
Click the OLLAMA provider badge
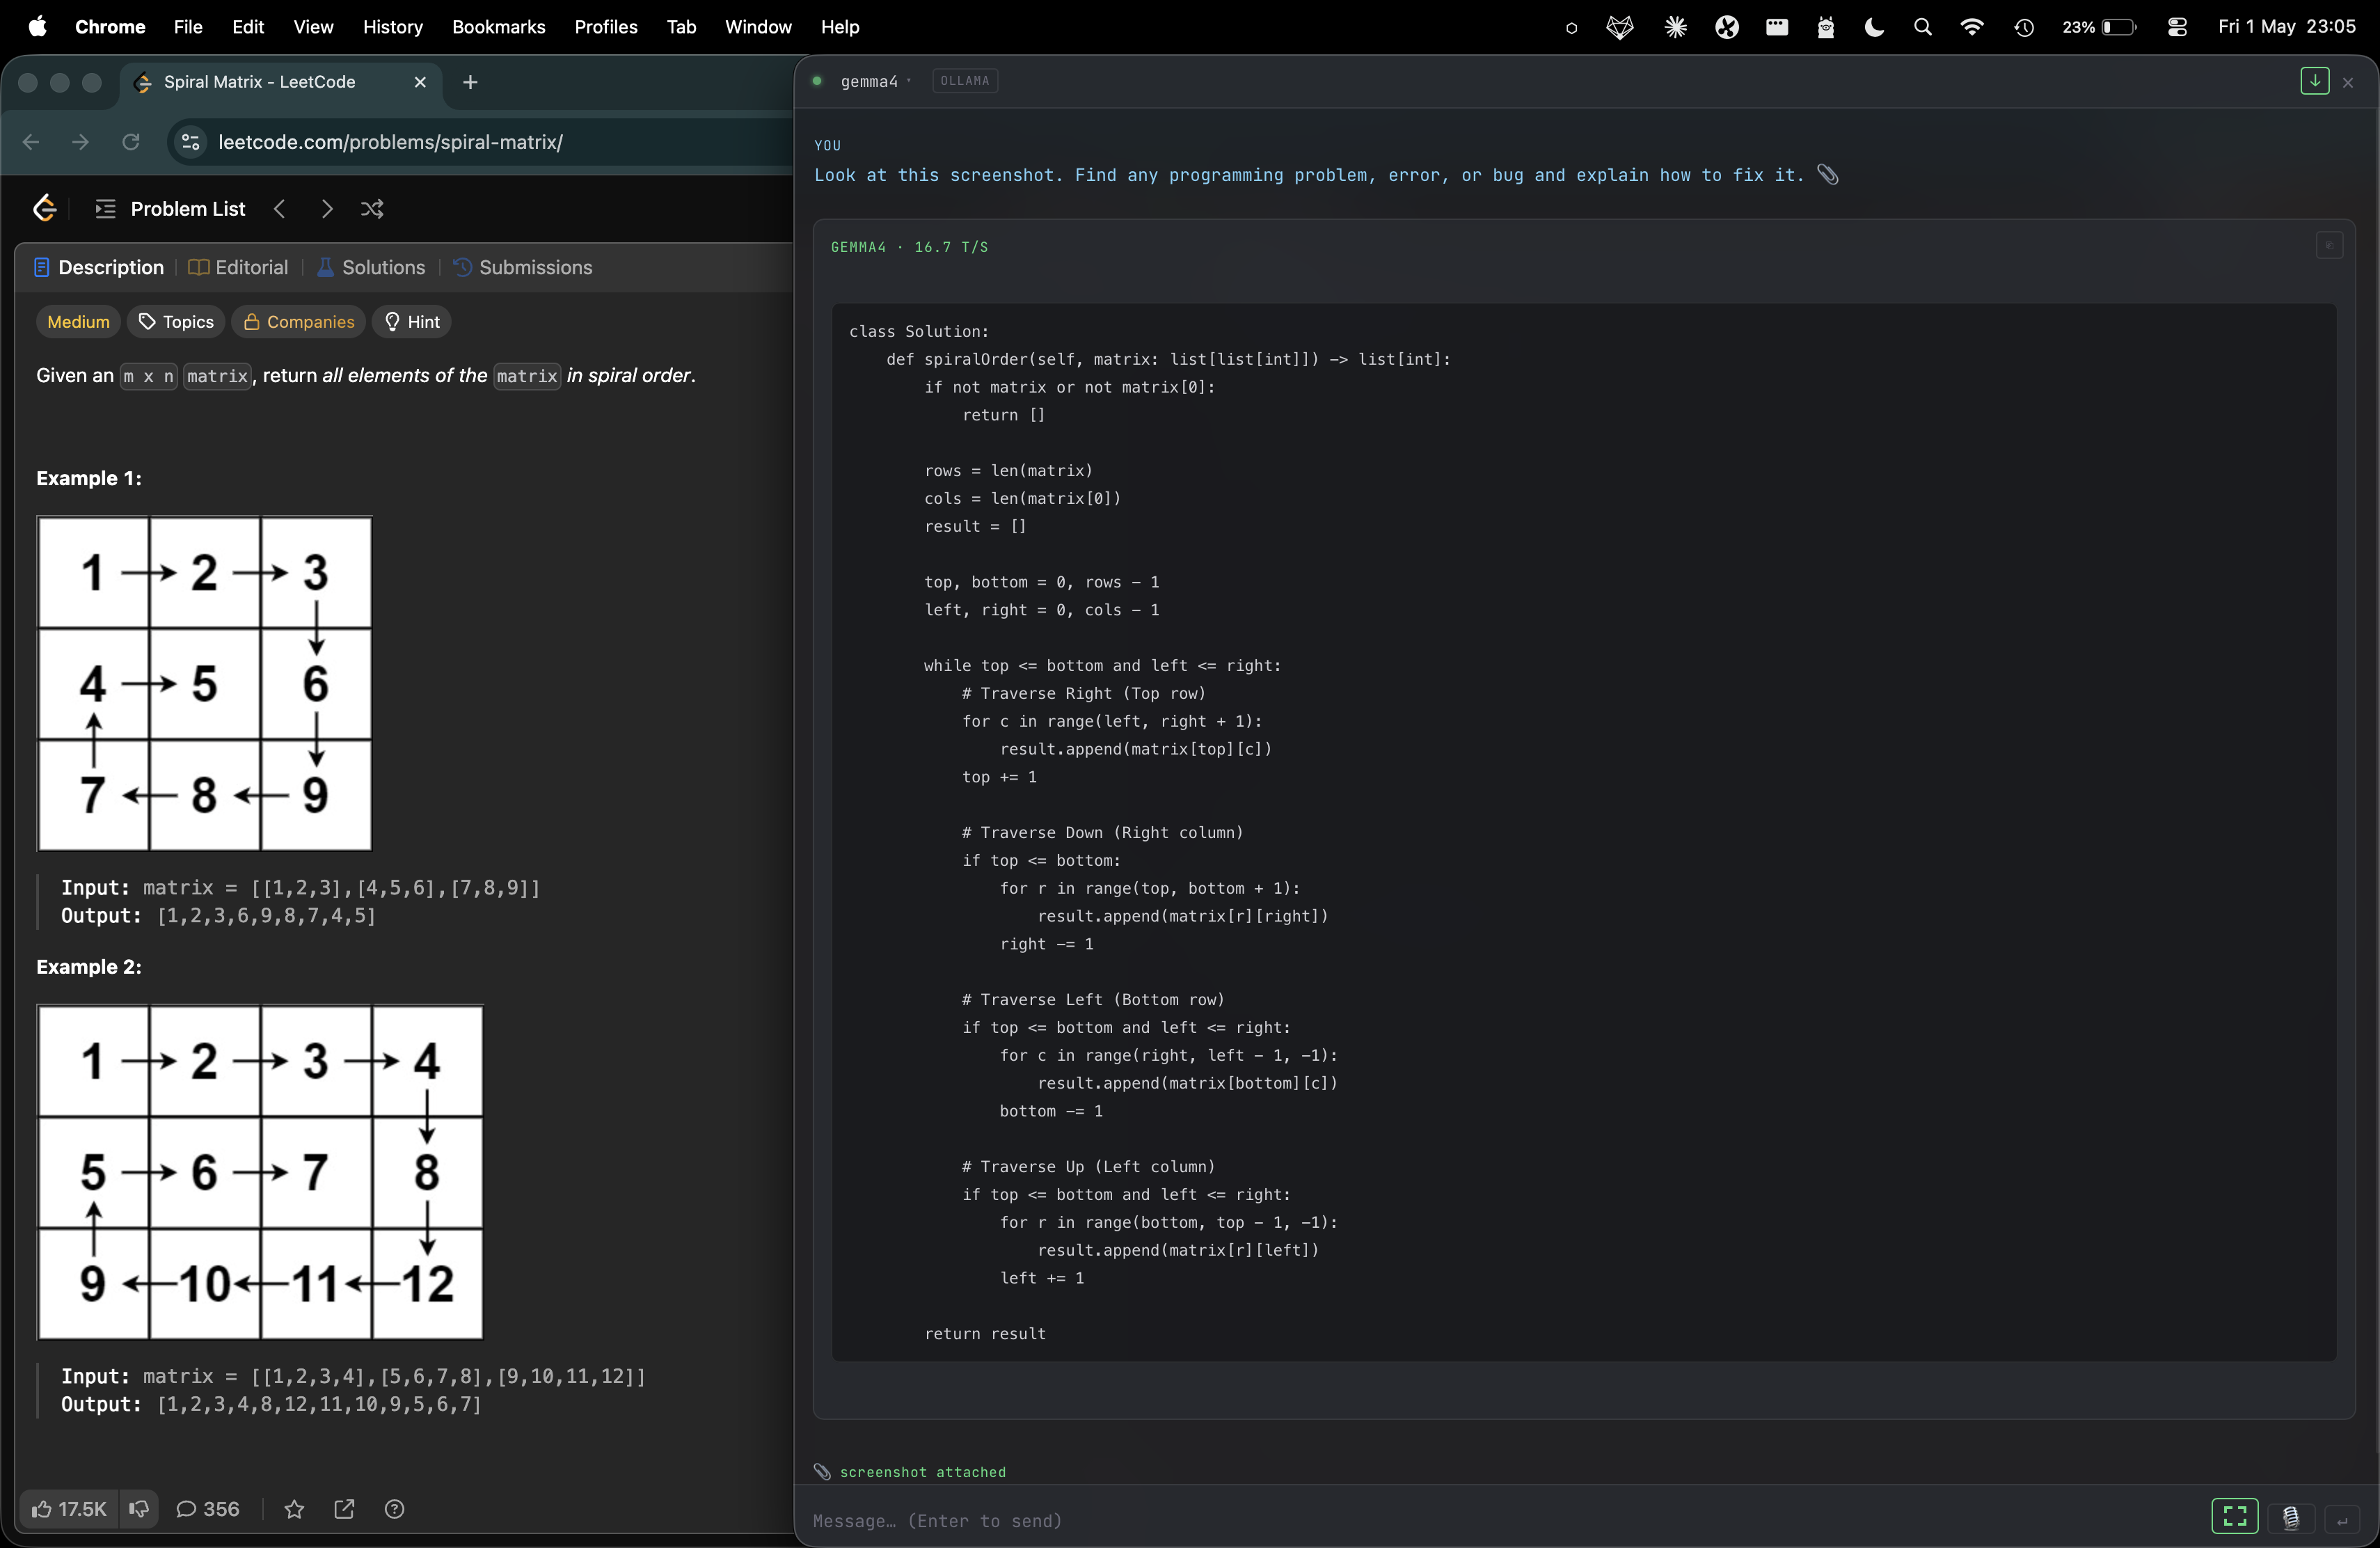[x=965, y=81]
